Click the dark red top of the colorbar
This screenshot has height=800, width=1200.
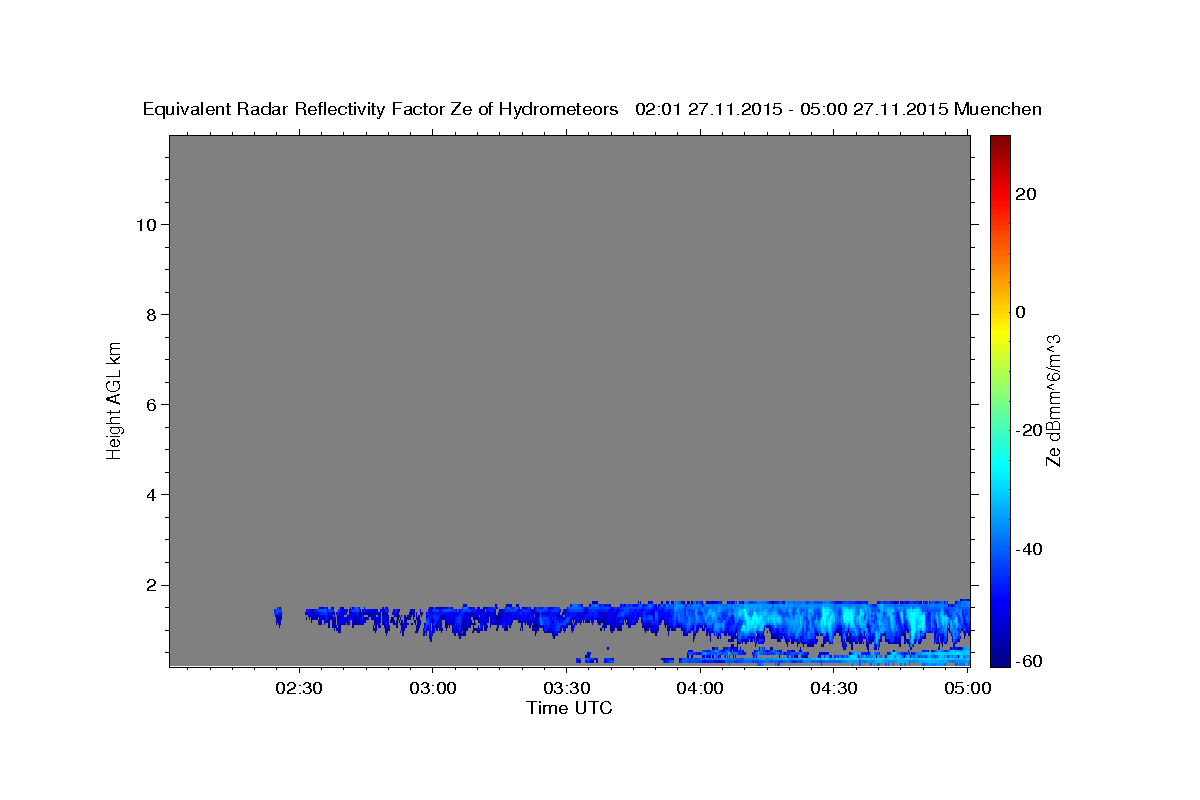(1000, 142)
